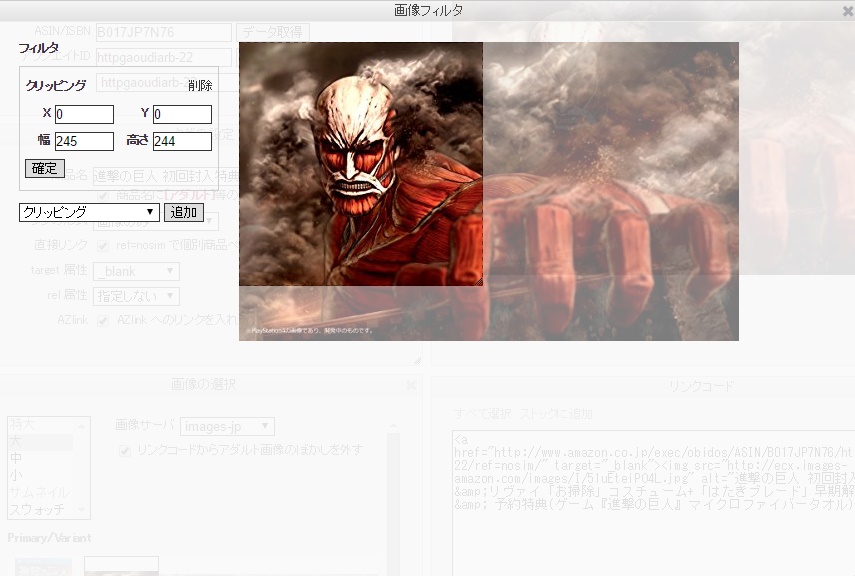This screenshot has height=576, width=855.
Task: Click inside the リンクコード text area
Action: [654, 503]
